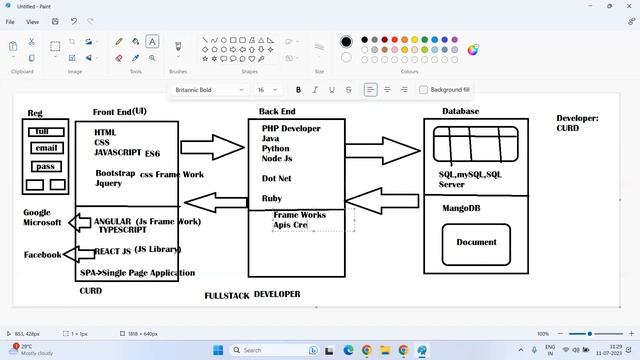Pick the Five-point star shape
This screenshot has width=640, height=360.
pos(205,59)
